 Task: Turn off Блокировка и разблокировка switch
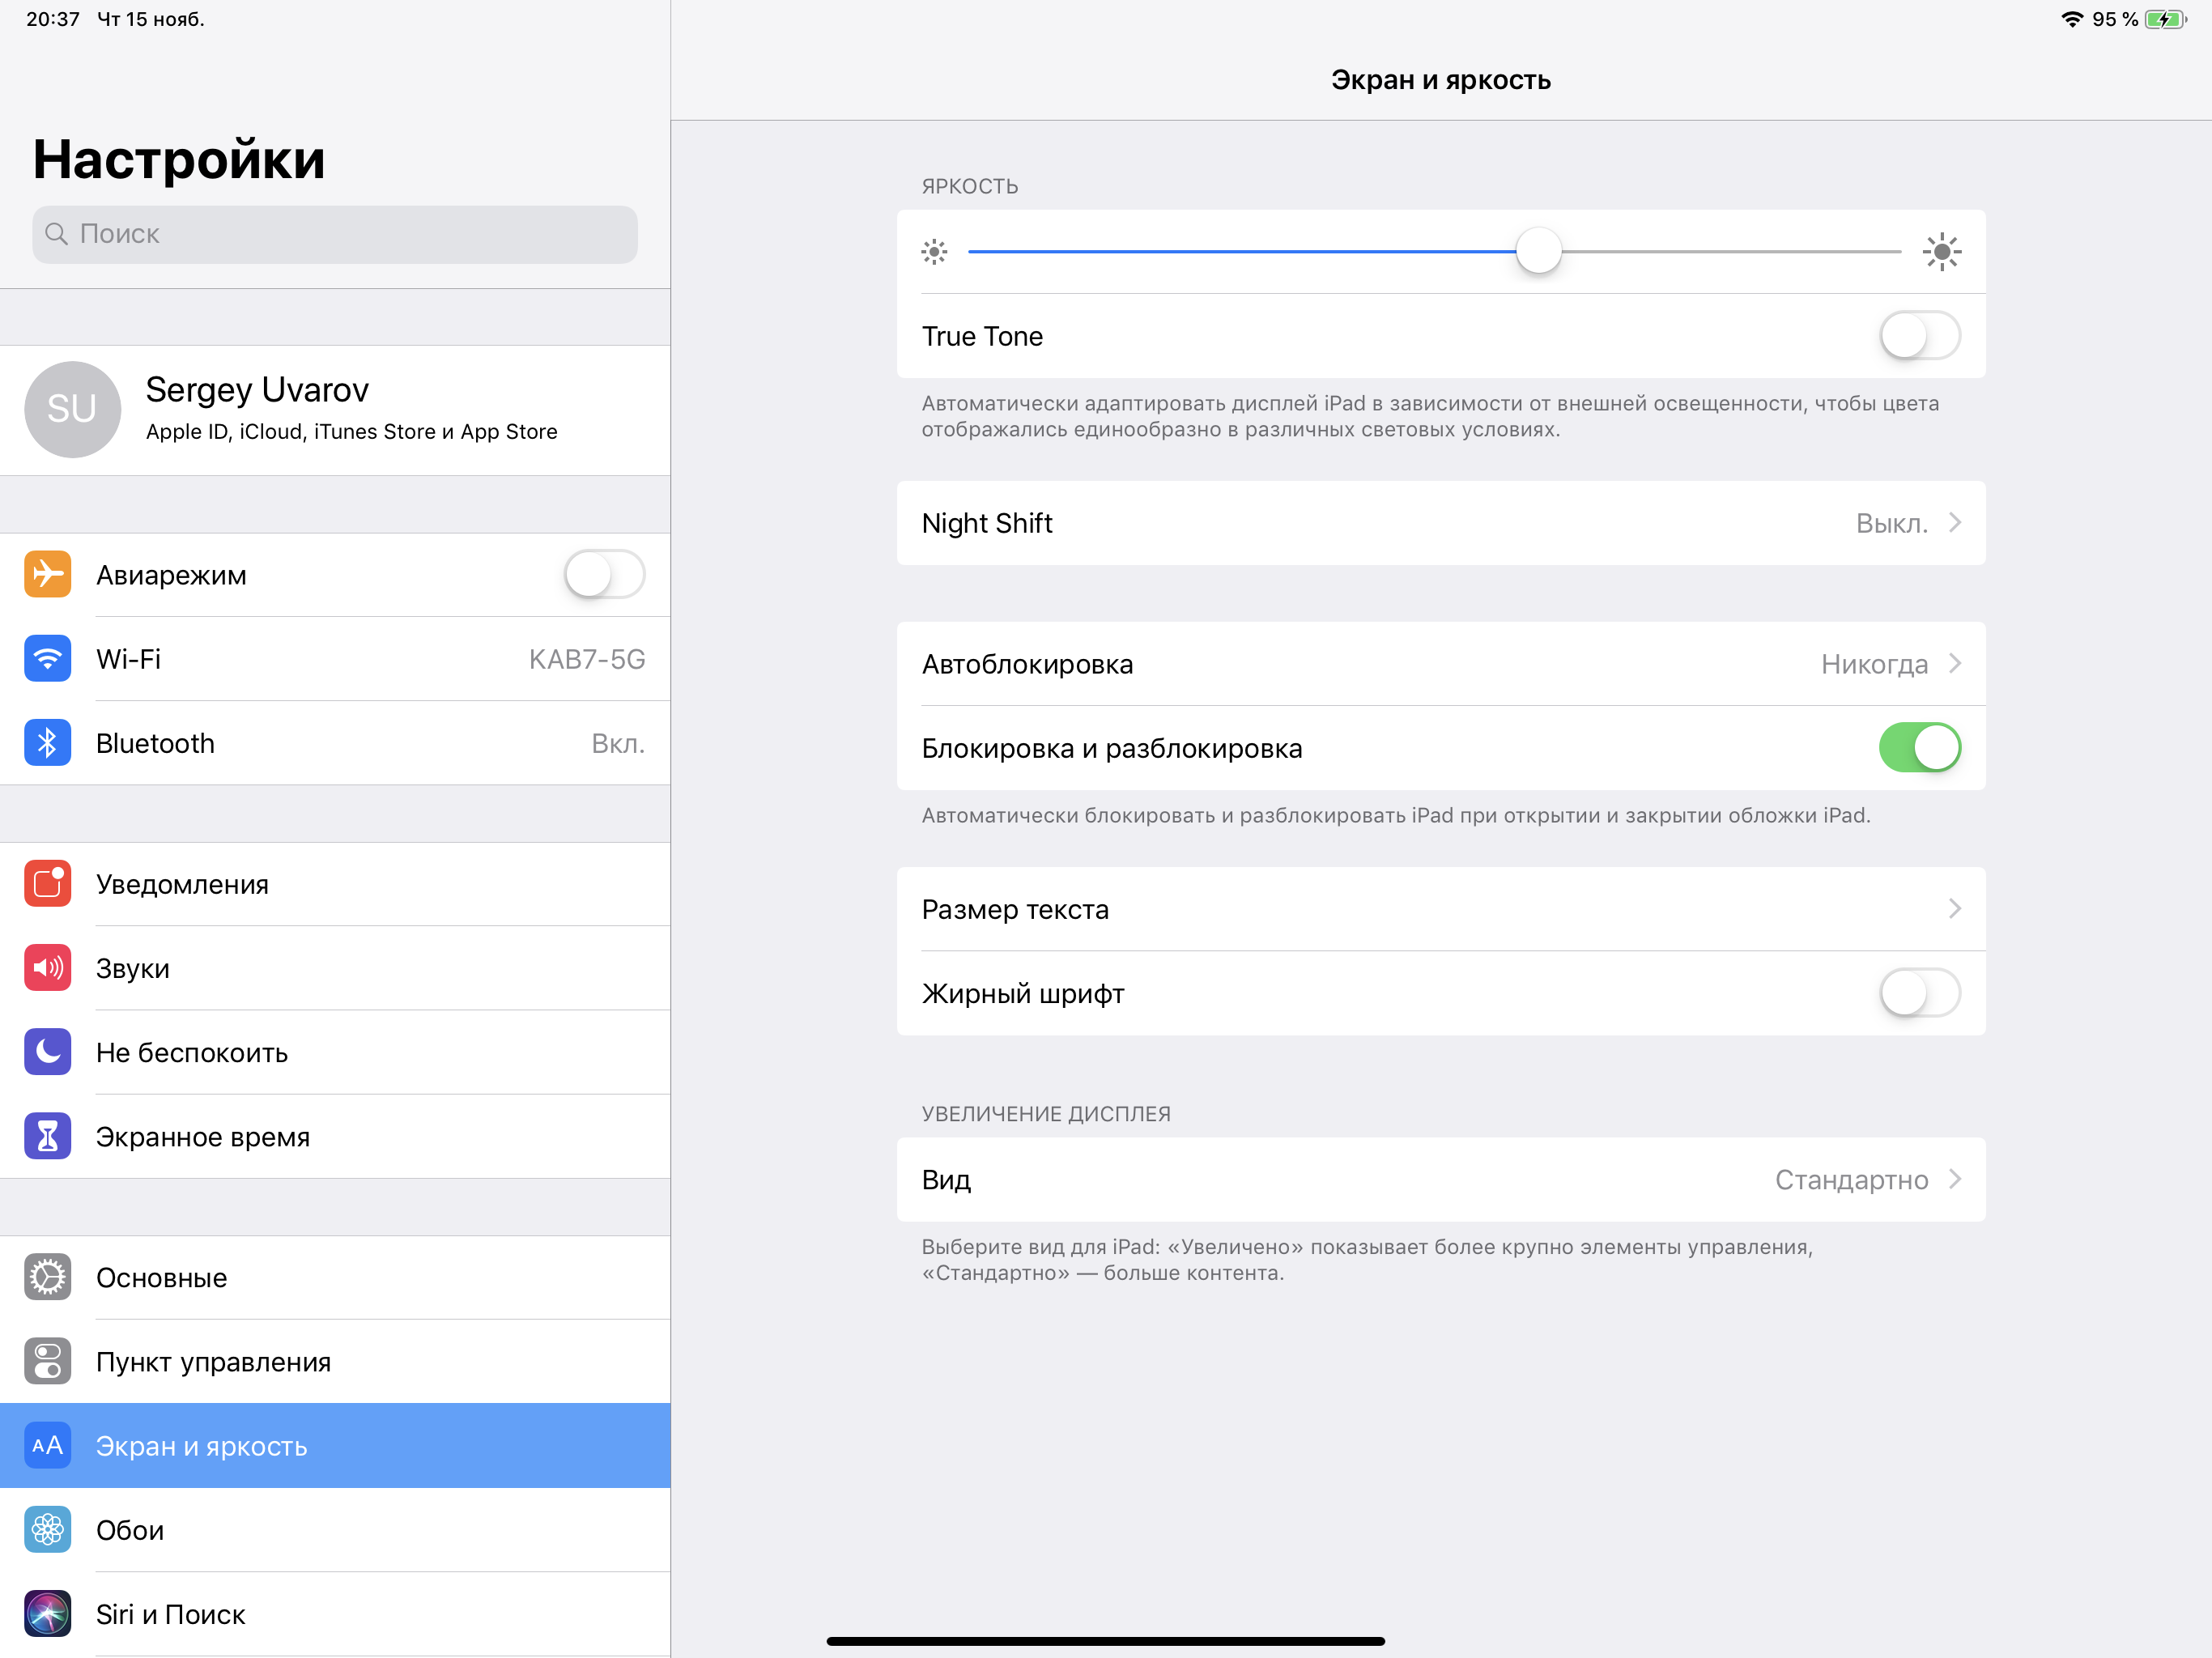[1918, 747]
